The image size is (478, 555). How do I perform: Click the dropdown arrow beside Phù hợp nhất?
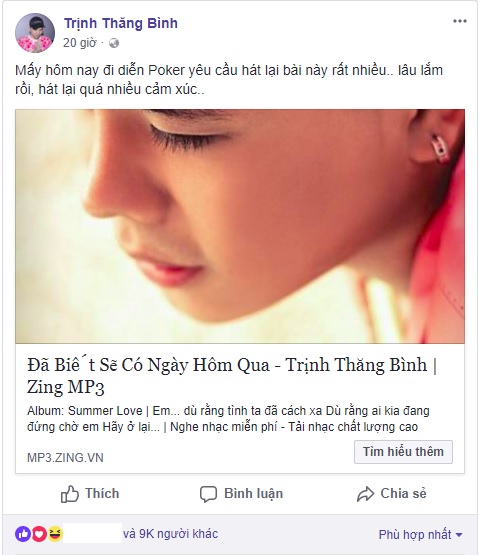pyautogui.click(x=459, y=535)
